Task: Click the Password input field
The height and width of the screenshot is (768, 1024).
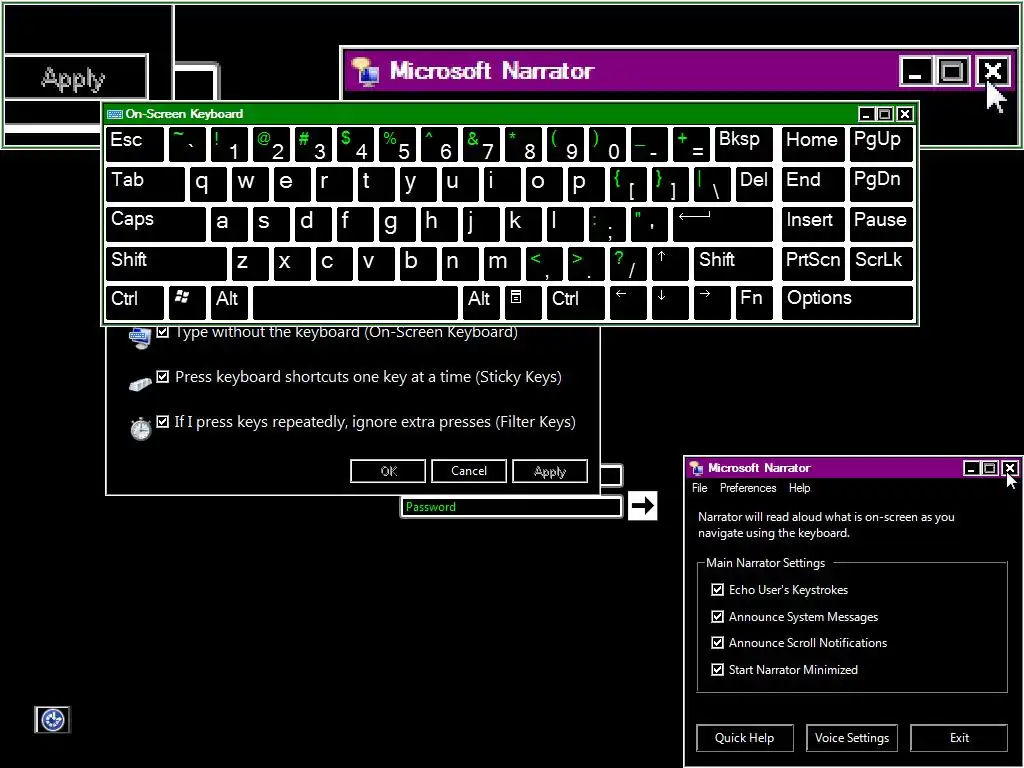Action: 511,507
